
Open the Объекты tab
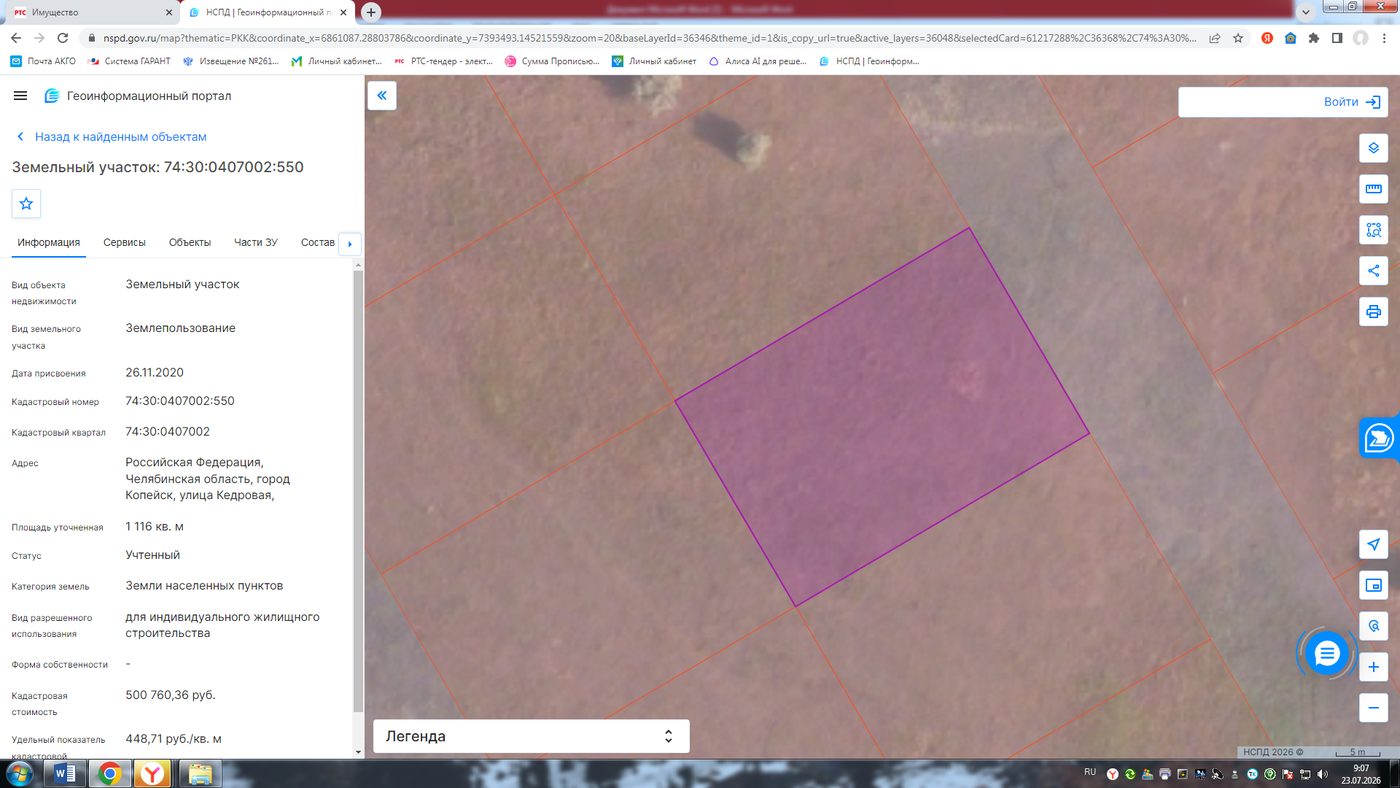click(x=190, y=242)
